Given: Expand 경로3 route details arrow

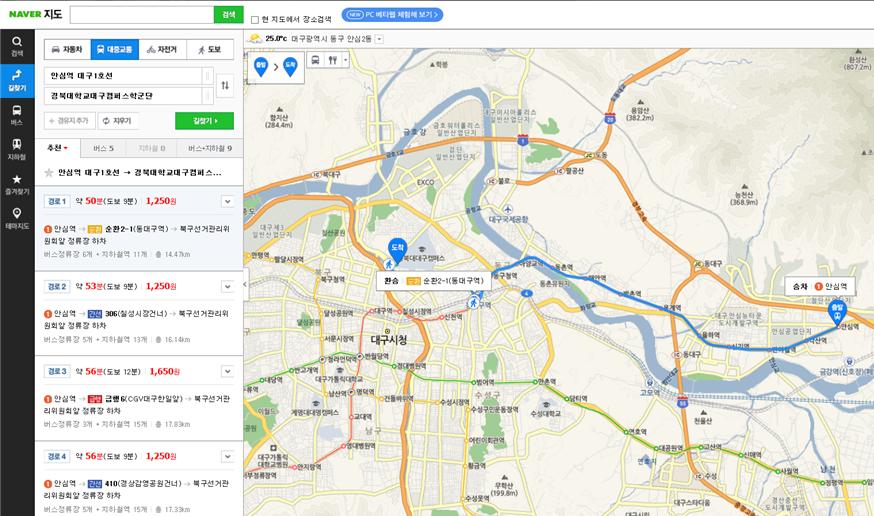Looking at the screenshot, I should tap(227, 371).
